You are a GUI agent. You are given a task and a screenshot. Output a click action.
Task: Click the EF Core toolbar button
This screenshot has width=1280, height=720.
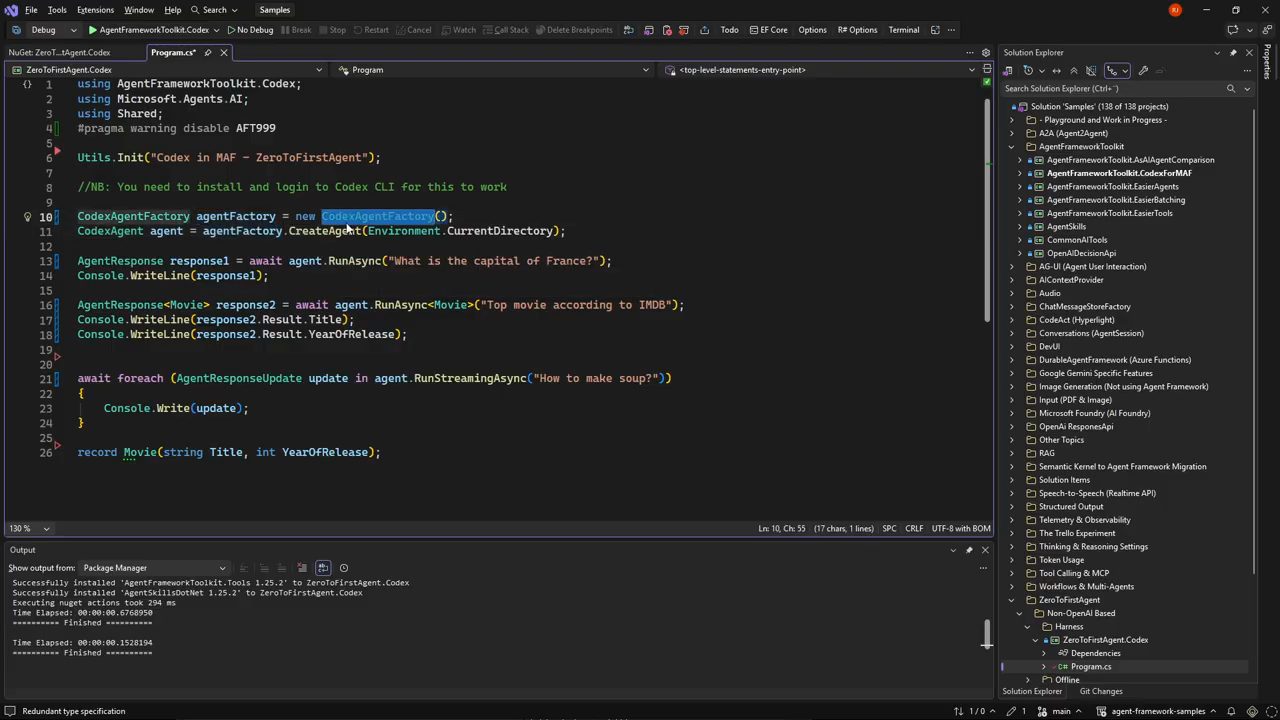768,30
